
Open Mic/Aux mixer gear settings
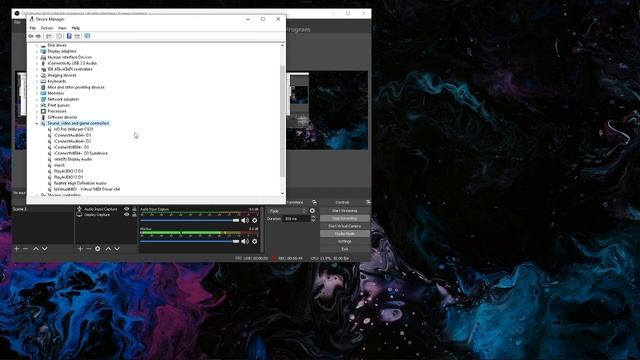[x=255, y=241]
